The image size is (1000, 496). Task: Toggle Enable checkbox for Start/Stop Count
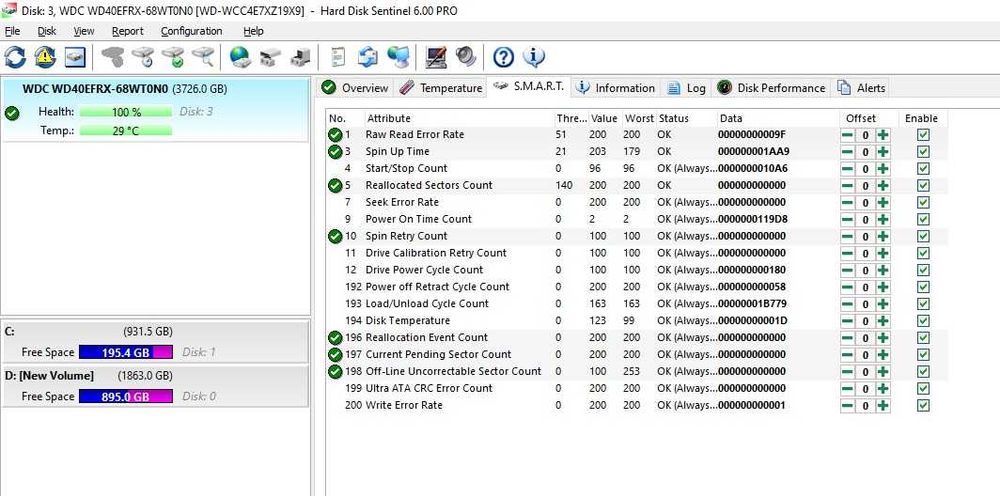coord(923,168)
